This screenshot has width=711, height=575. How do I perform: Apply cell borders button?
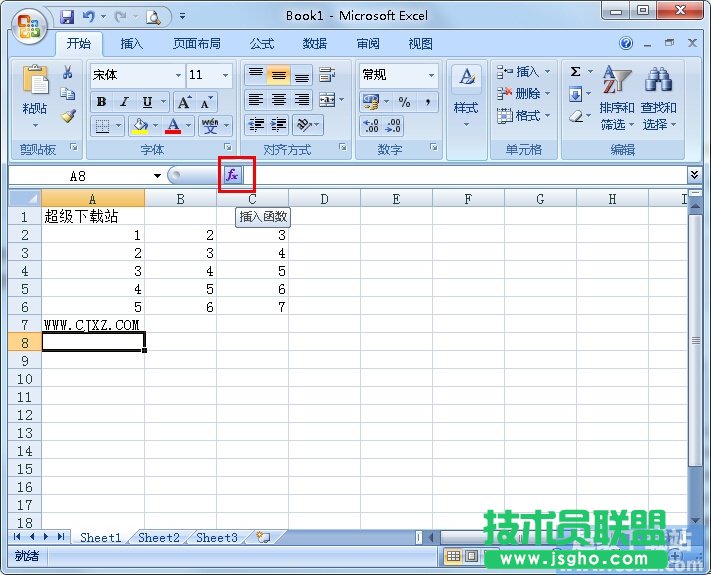[x=102, y=125]
